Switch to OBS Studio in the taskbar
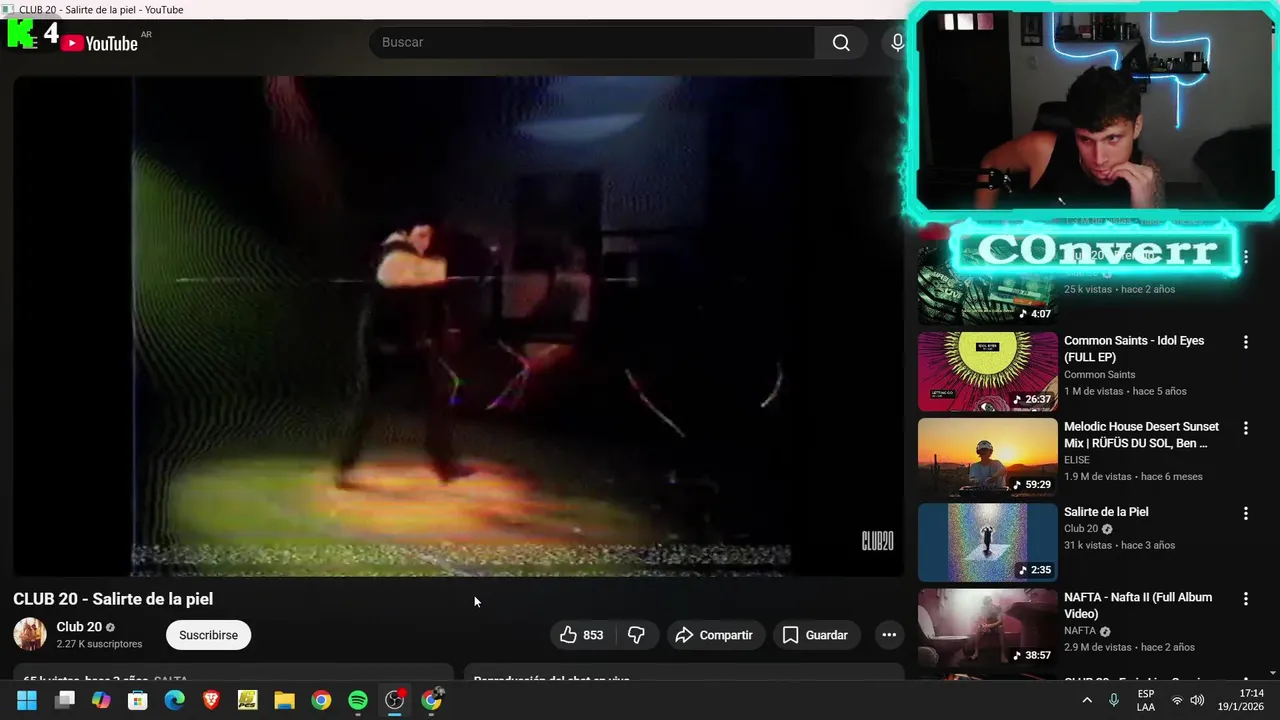Viewport: 1280px width, 720px height. (x=395, y=700)
